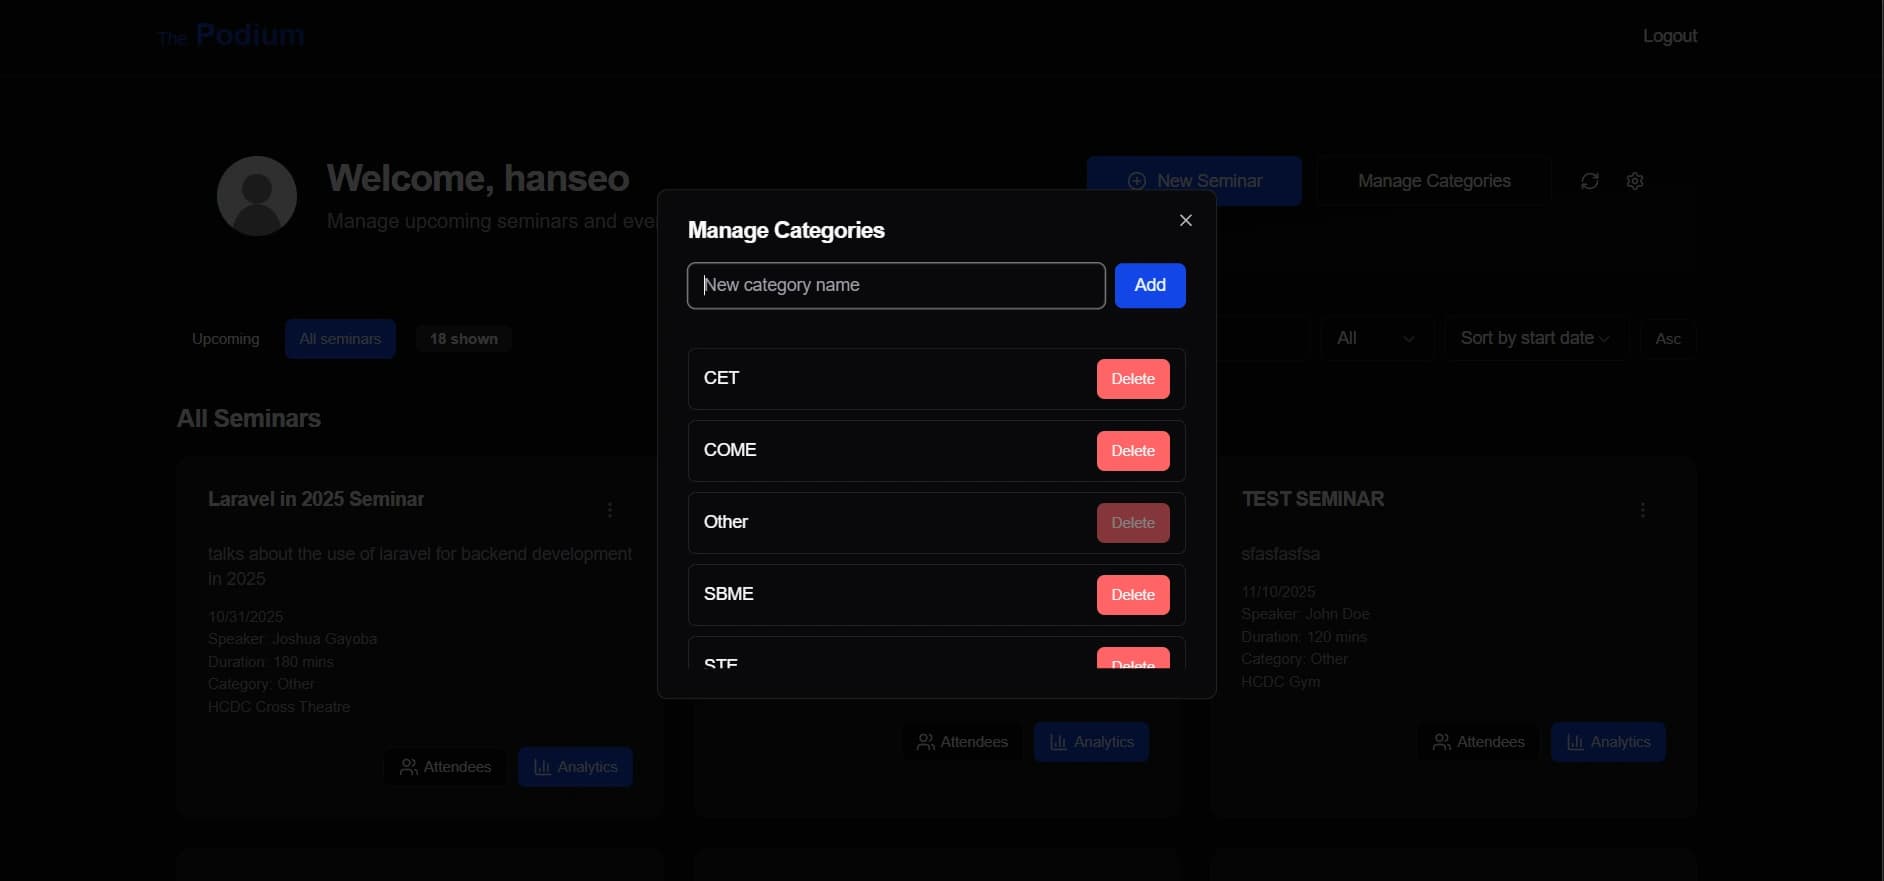Screen dimensions: 1884x881
Task: Switch to the Upcoming tab
Action: point(225,339)
